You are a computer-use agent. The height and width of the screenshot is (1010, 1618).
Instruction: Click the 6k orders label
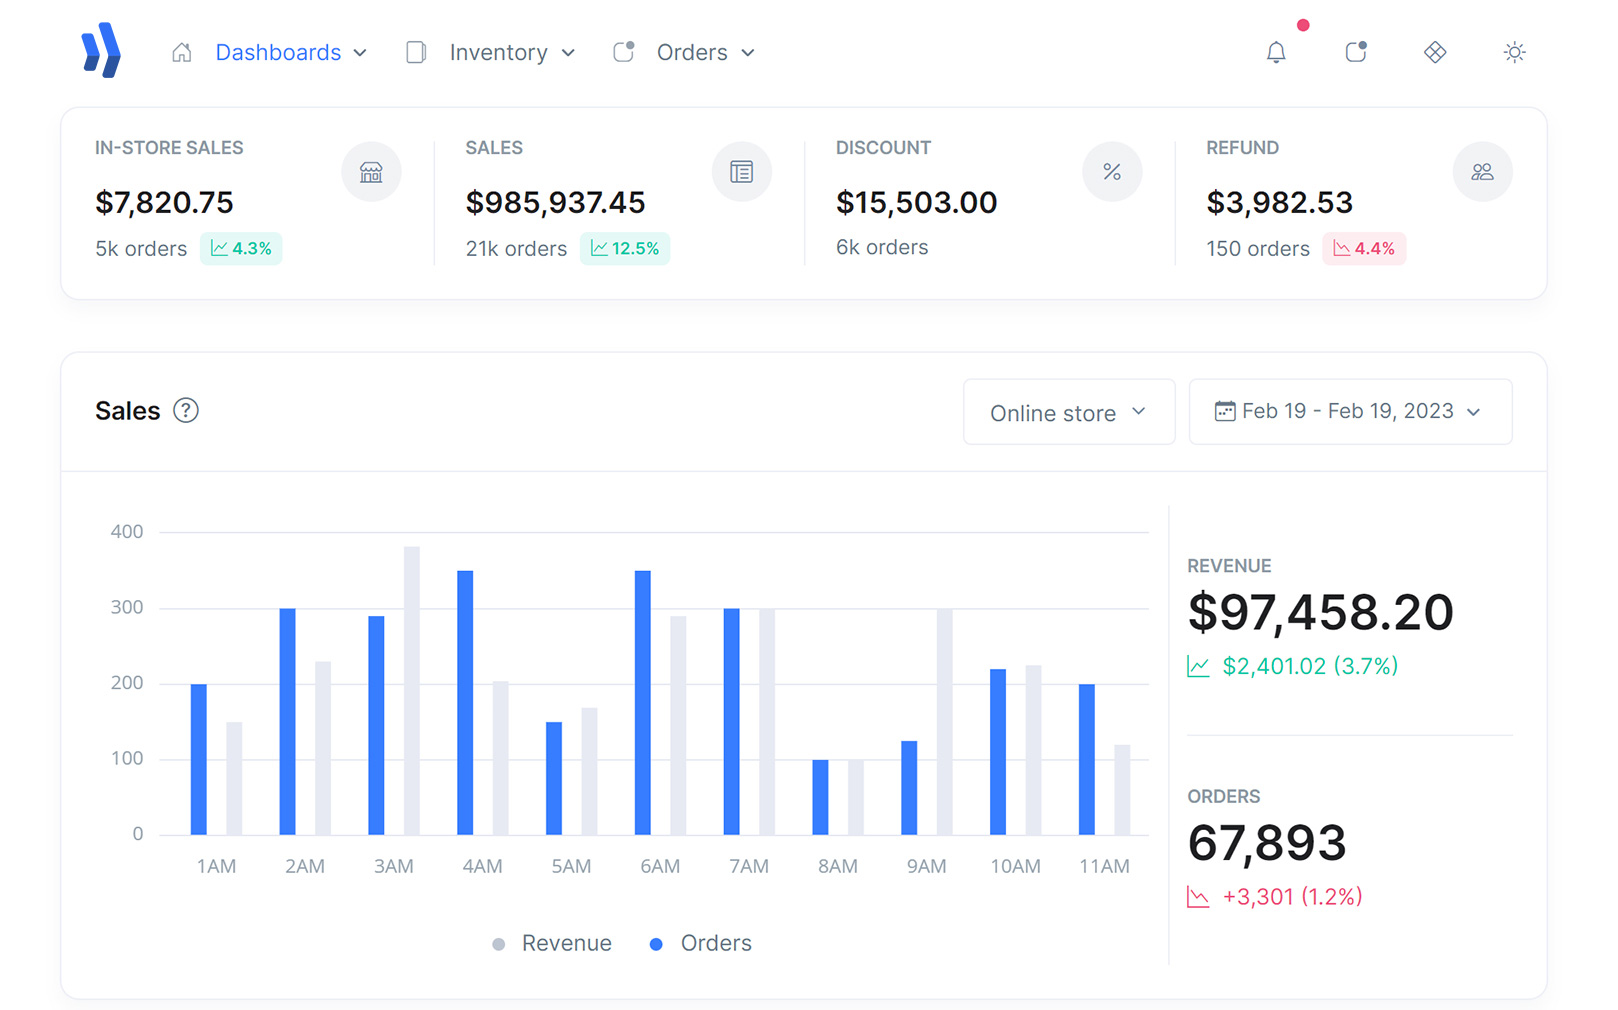click(882, 247)
